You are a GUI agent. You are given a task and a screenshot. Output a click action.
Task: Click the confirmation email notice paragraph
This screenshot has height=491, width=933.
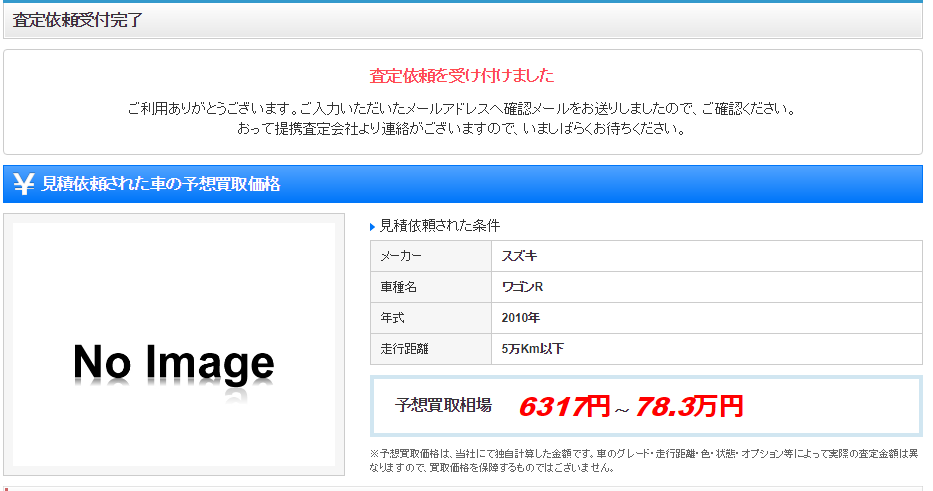coord(462,118)
